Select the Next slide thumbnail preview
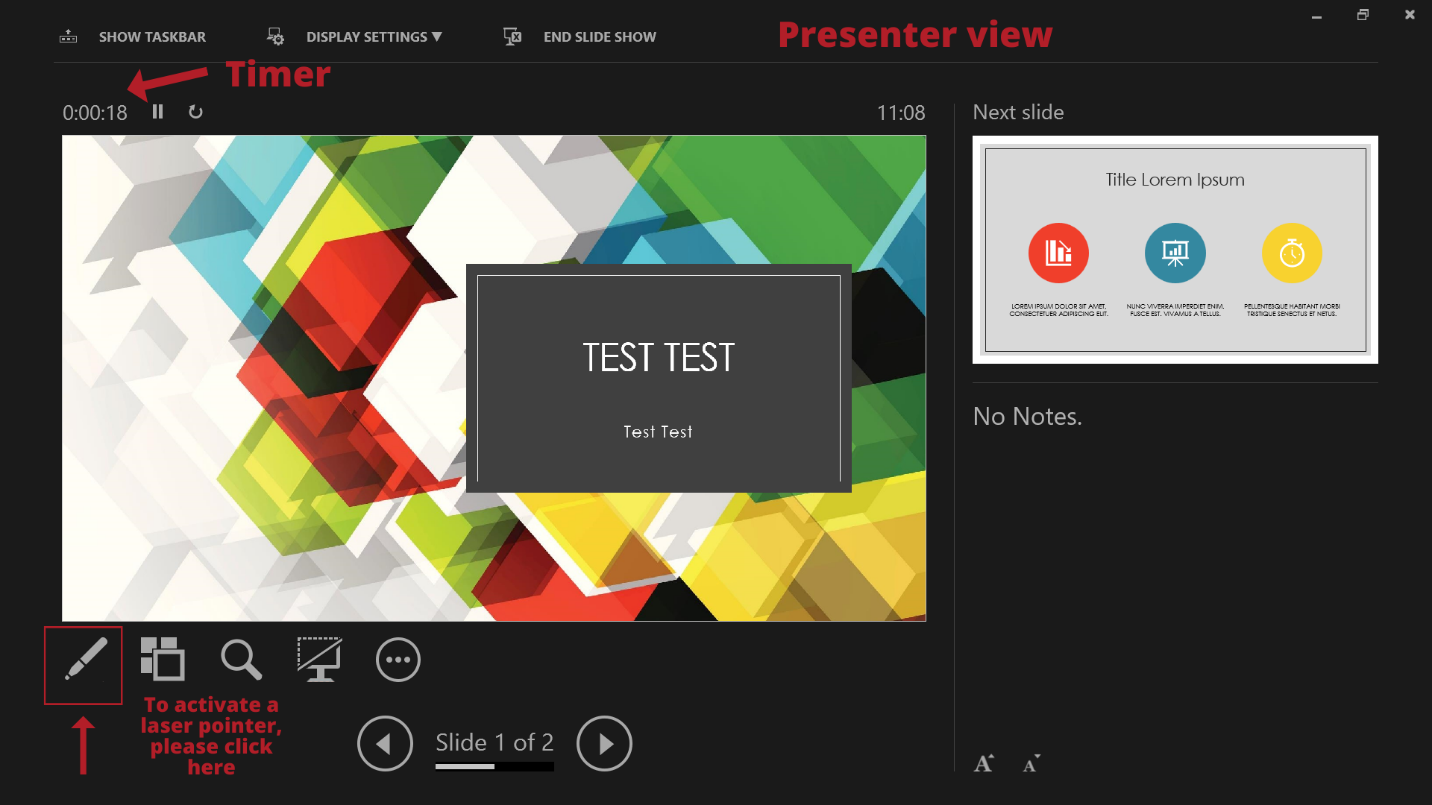Viewport: 1432px width, 805px height. click(1175, 250)
